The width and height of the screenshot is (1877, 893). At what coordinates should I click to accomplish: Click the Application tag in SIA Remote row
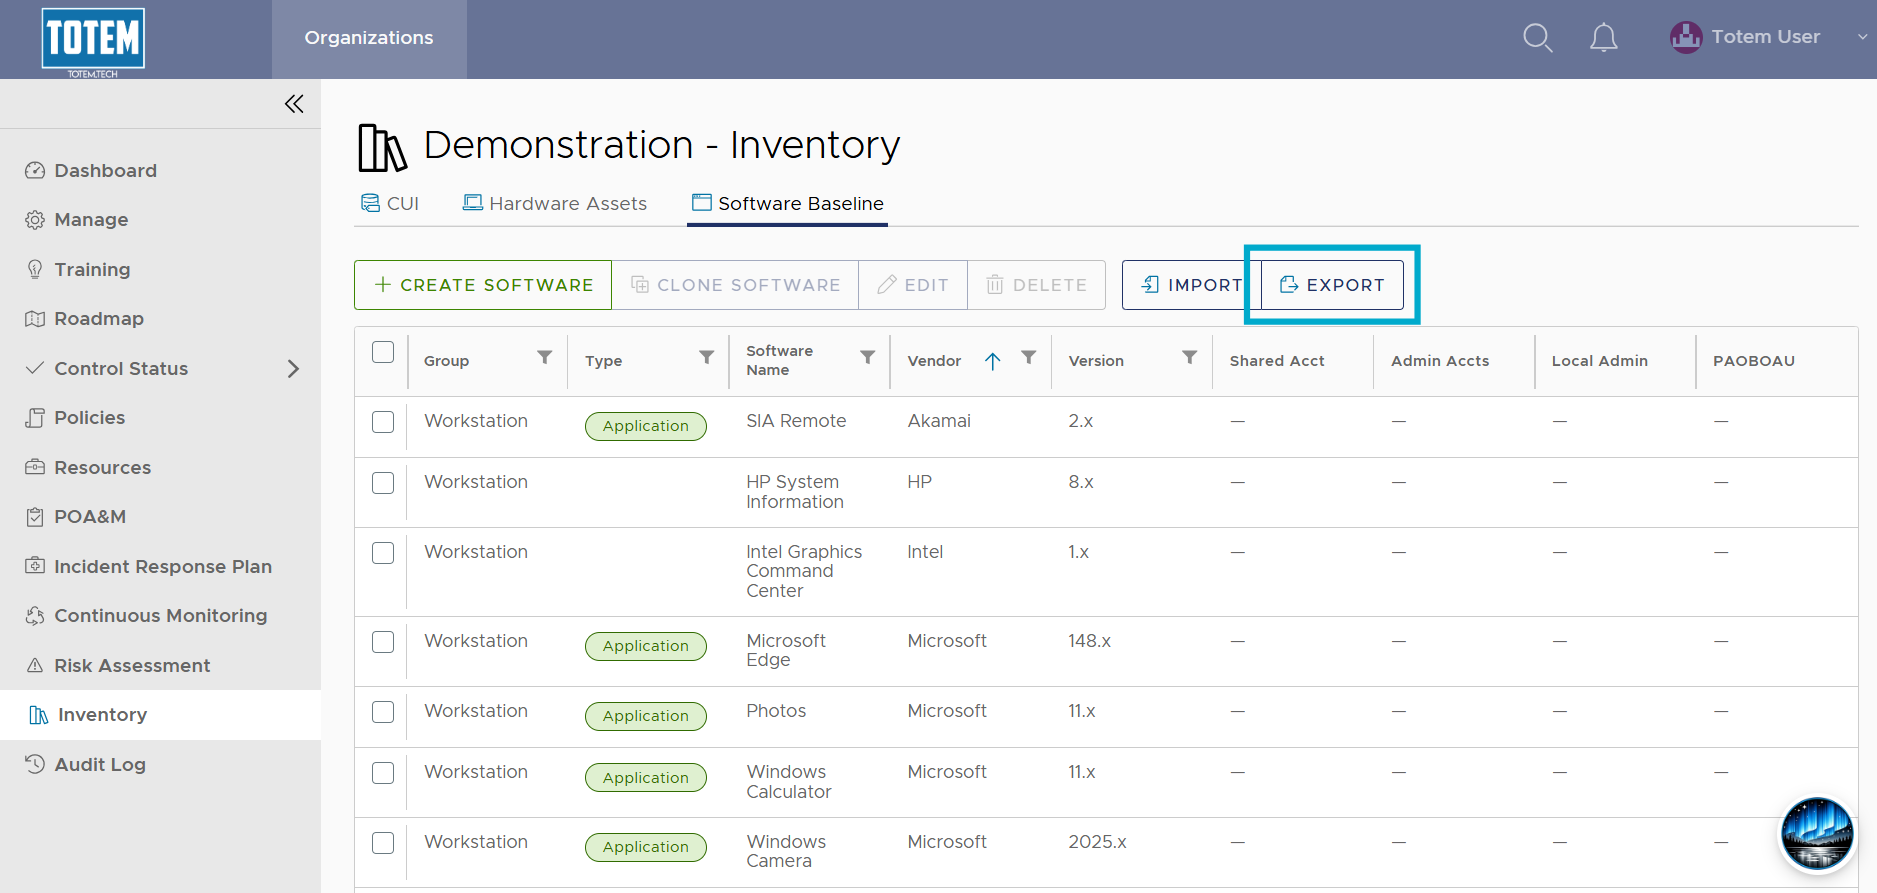click(646, 426)
